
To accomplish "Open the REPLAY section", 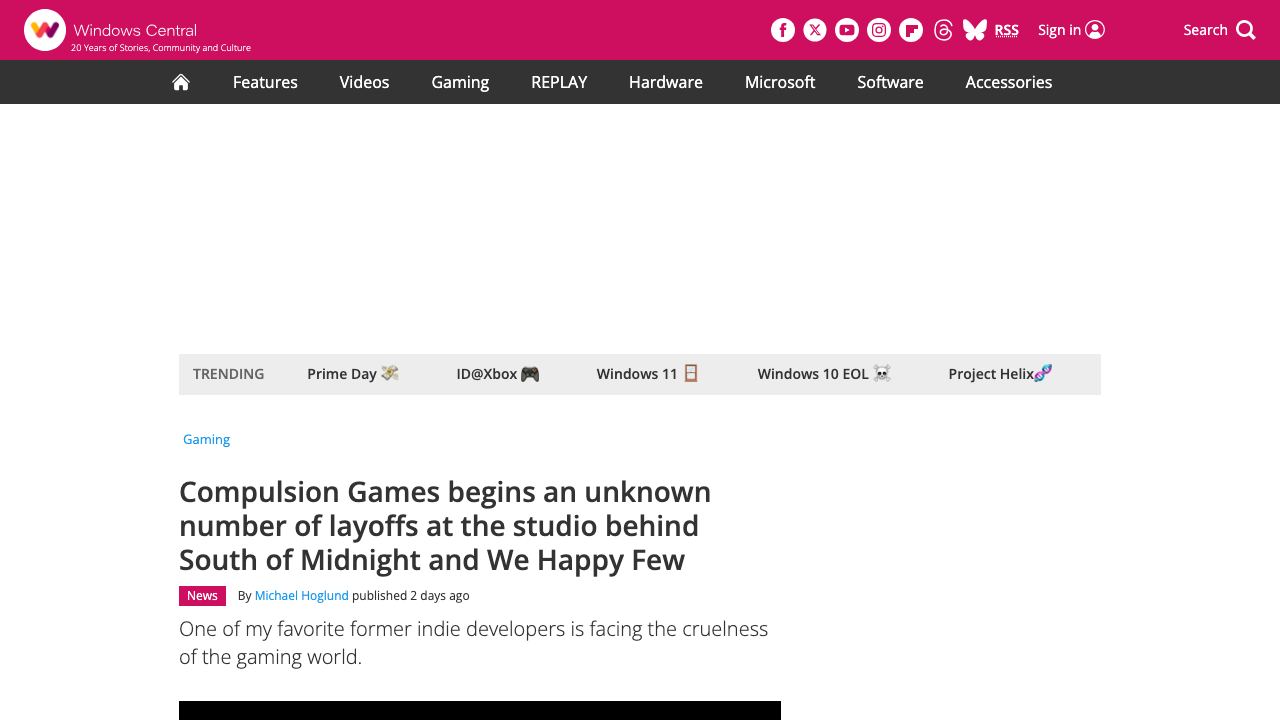I will (559, 82).
